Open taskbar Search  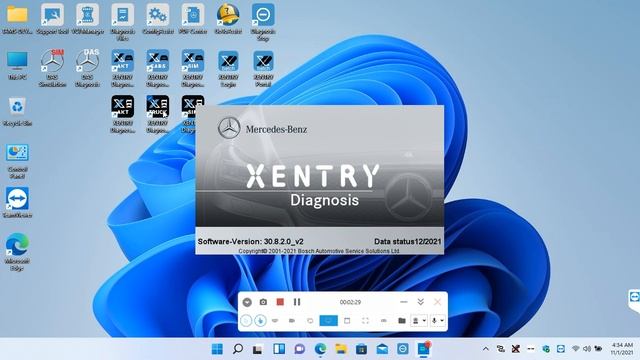pos(238,349)
